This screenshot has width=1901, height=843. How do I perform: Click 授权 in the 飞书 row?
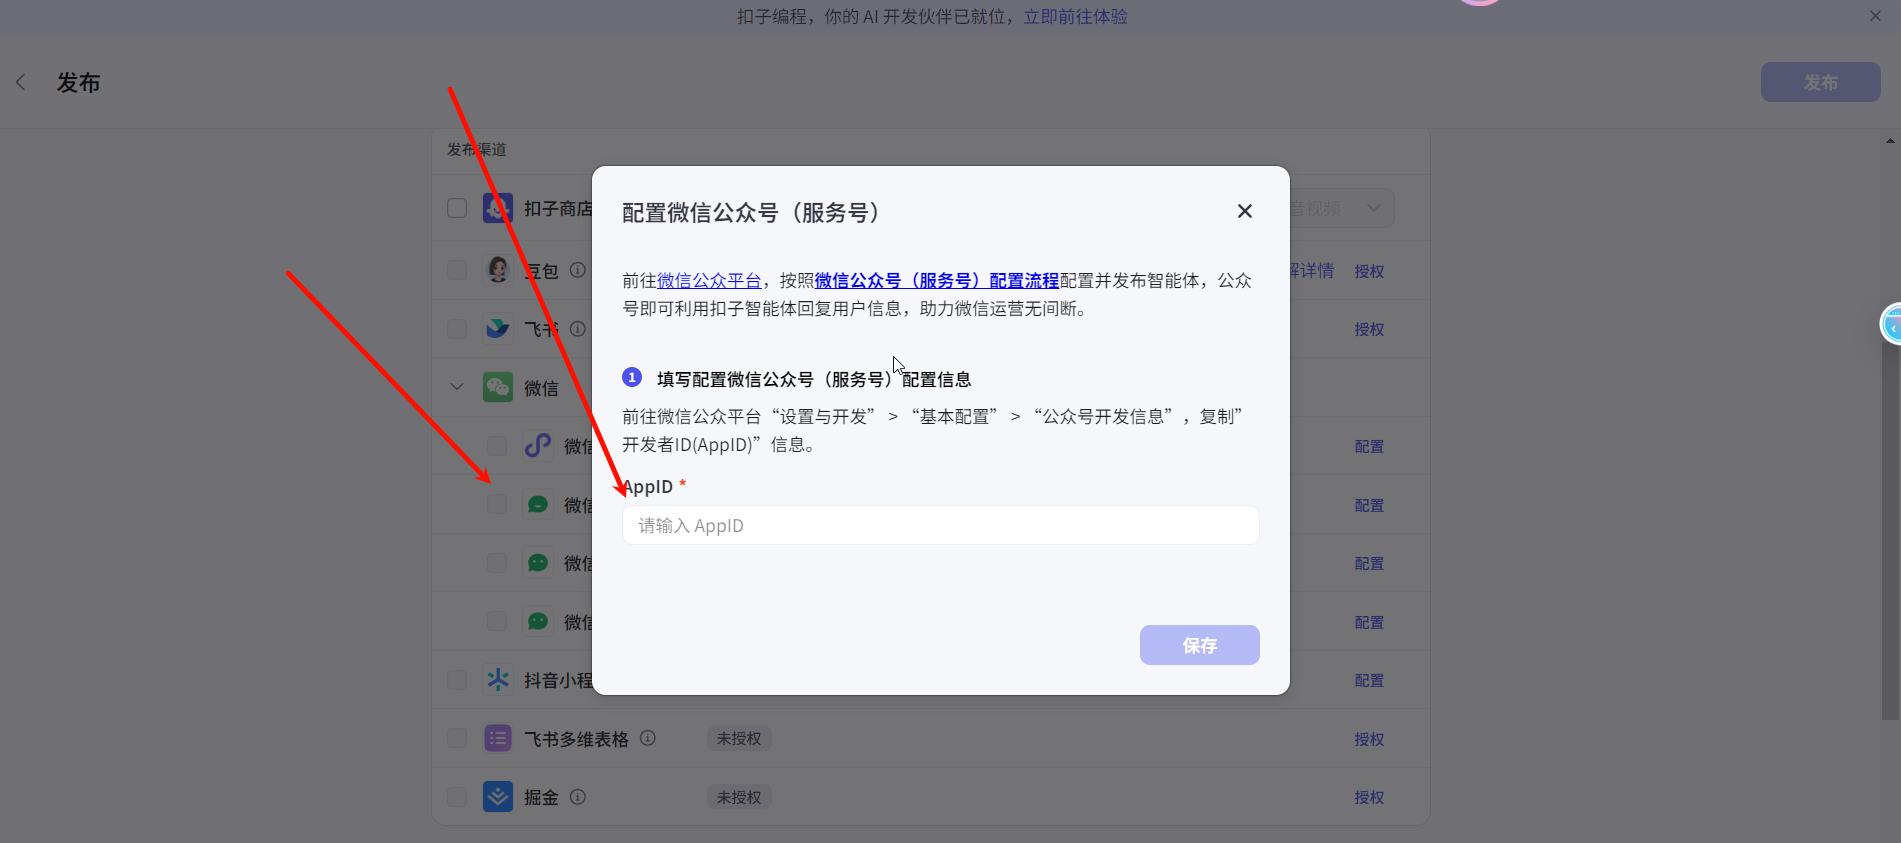(x=1369, y=329)
